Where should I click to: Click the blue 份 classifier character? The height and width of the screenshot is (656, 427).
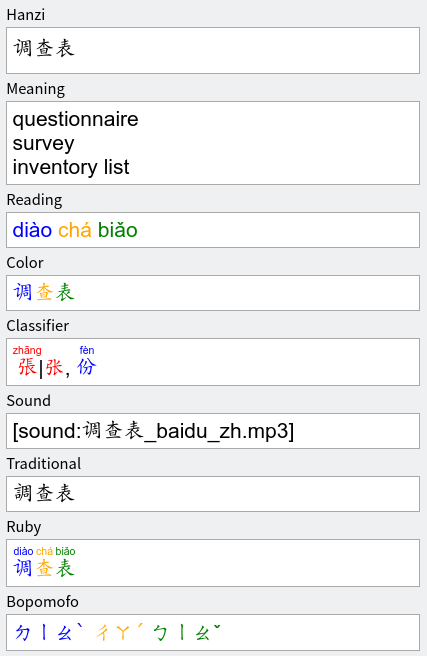pos(87,367)
